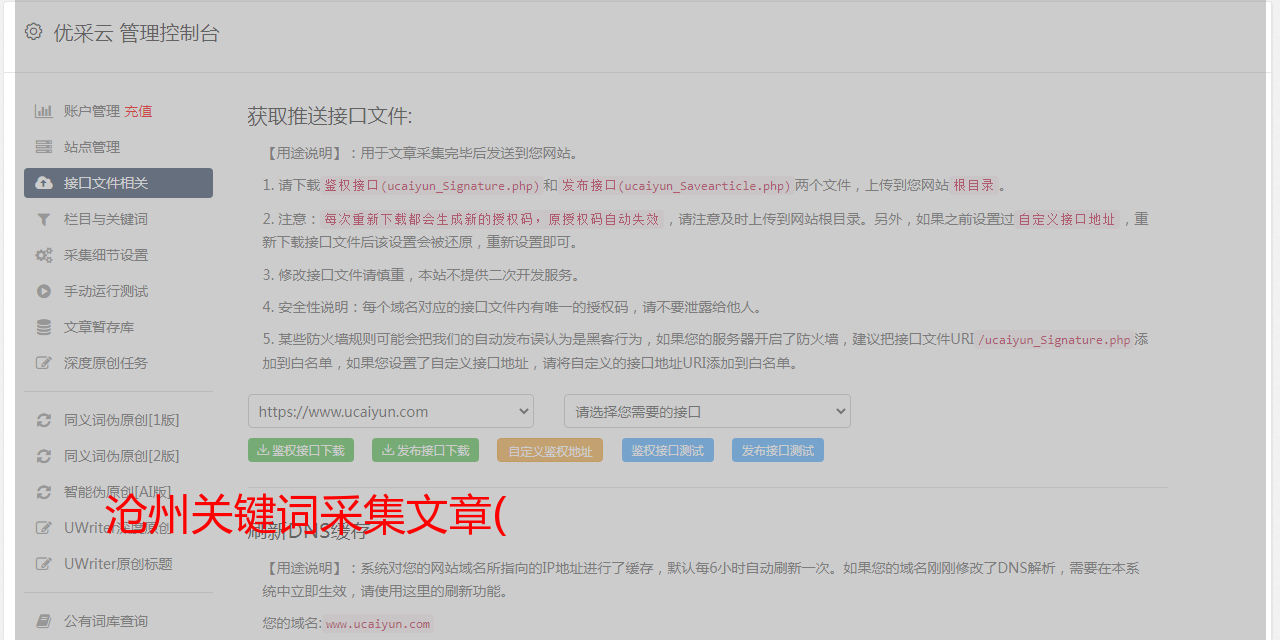Image resolution: width=1280 pixels, height=640 pixels.
Task: Click the green 鉴权接口下载 button
Action: click(301, 450)
